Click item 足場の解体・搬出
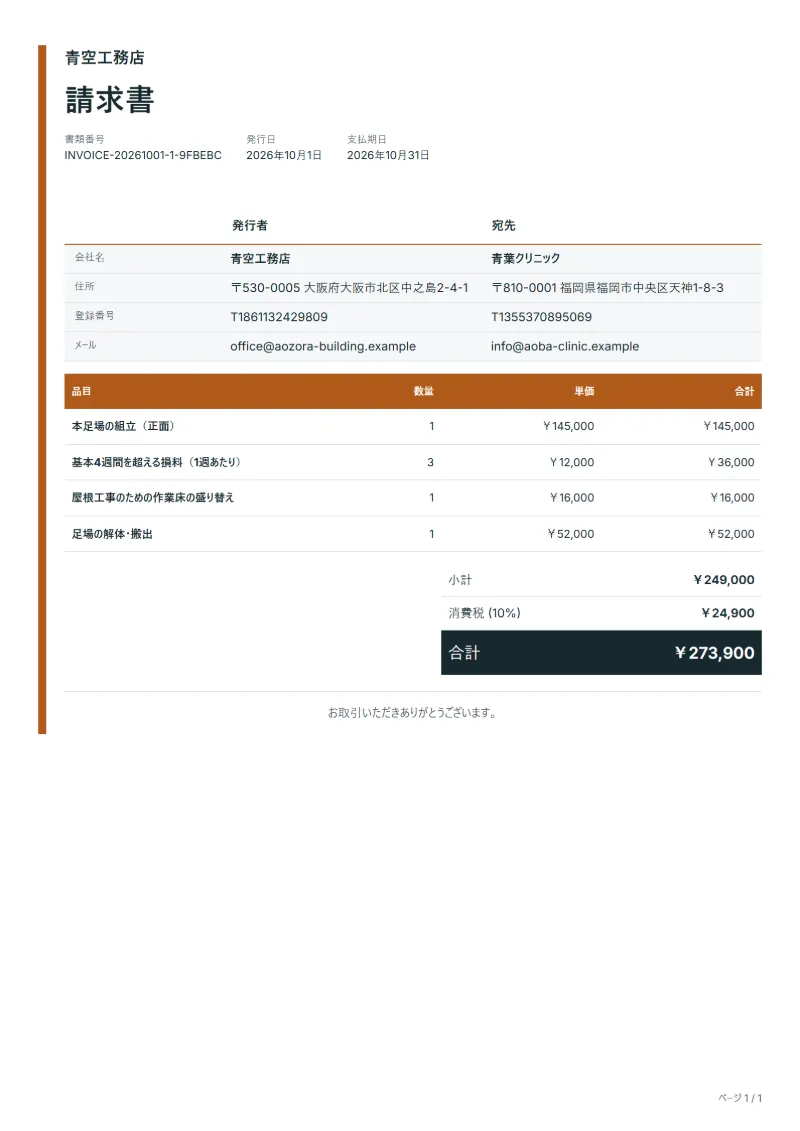Image resolution: width=800 pixels, height=1131 pixels. coord(112,534)
